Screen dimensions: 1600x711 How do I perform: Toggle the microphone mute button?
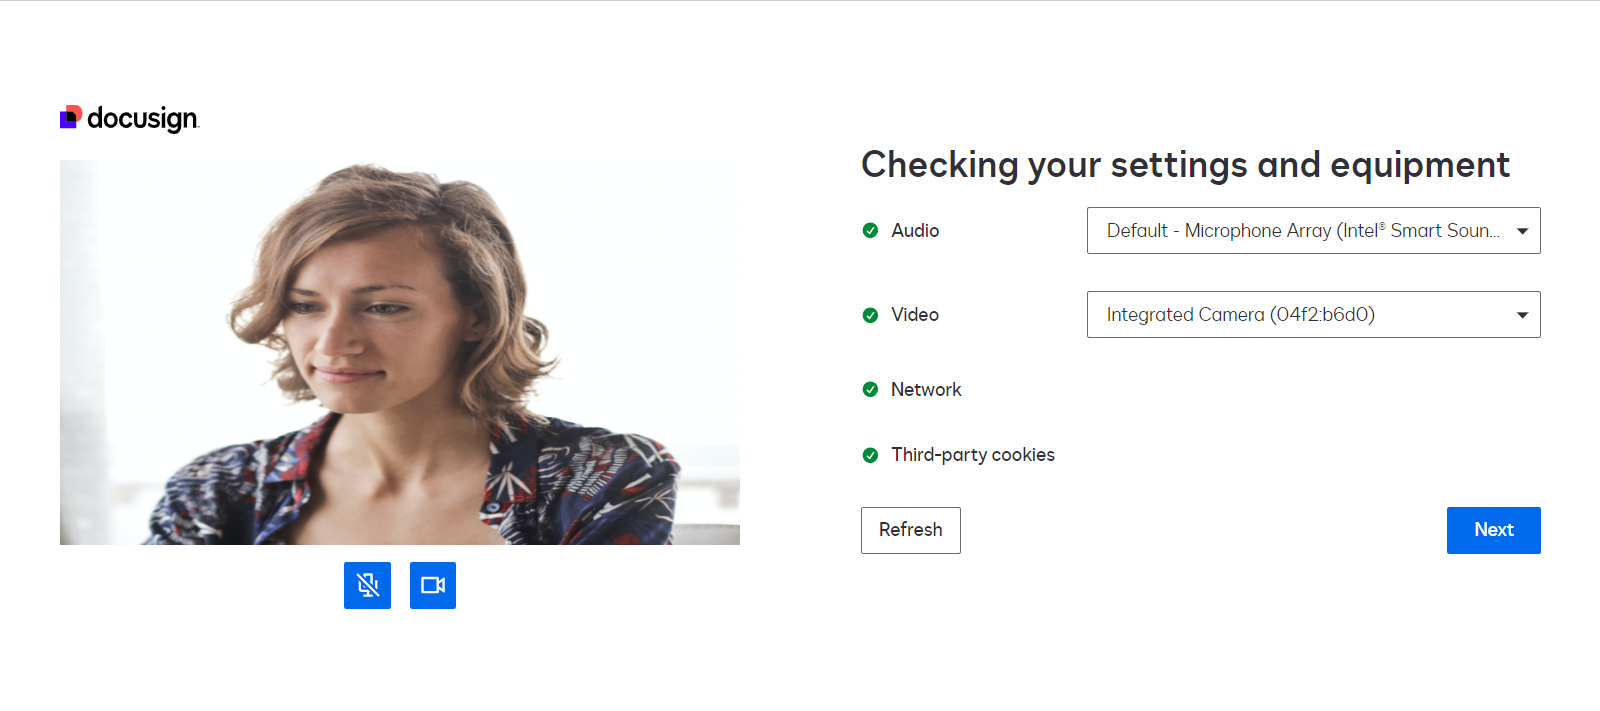coord(367,585)
